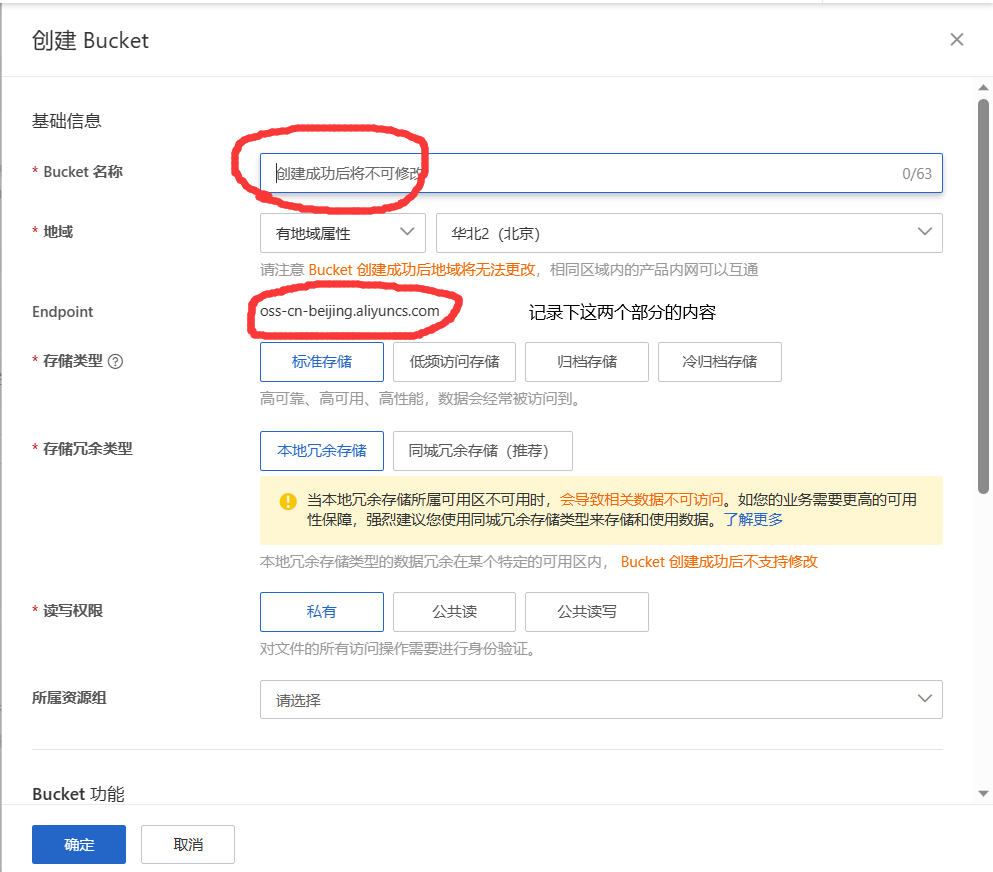Image resolution: width=993 pixels, height=872 pixels.
Task: Click the oss-cn-beijing.aliyuncs.com endpoint text
Action: [x=350, y=311]
